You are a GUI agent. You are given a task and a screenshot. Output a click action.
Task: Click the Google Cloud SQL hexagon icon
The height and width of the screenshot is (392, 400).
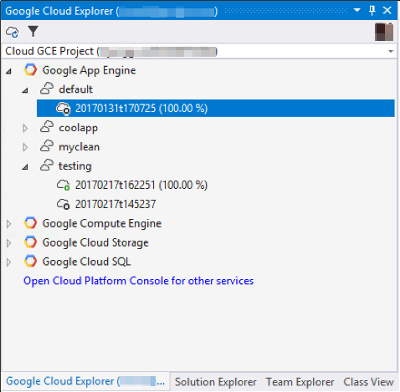coord(30,261)
